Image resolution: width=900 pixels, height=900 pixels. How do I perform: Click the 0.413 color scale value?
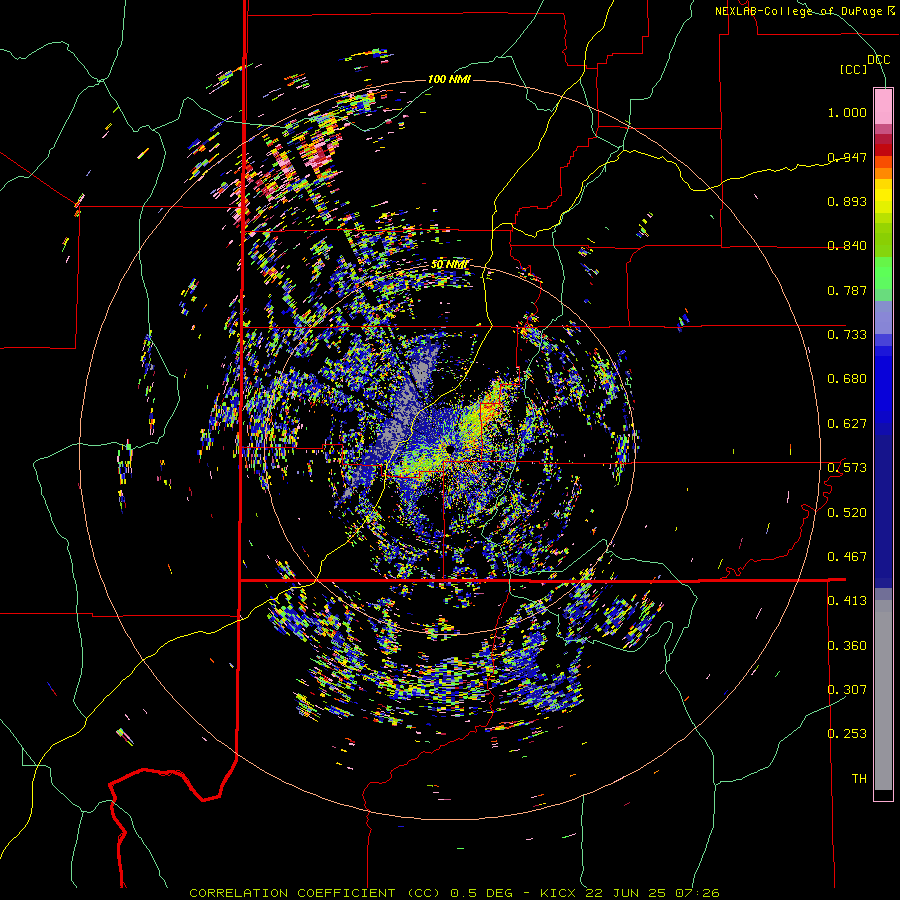click(847, 601)
